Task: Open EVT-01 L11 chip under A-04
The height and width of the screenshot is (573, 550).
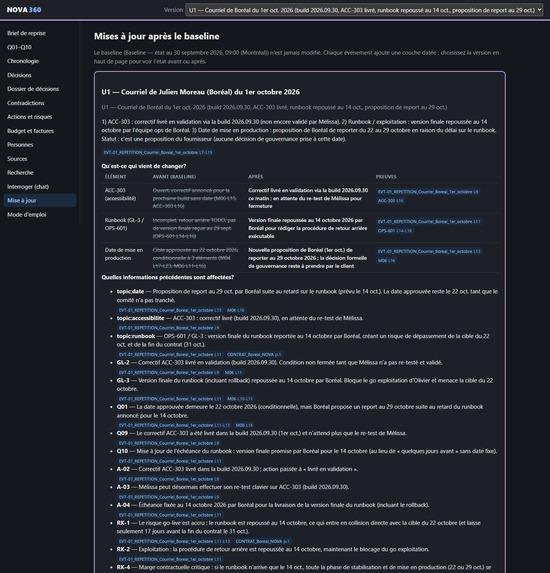Action: pos(170,515)
